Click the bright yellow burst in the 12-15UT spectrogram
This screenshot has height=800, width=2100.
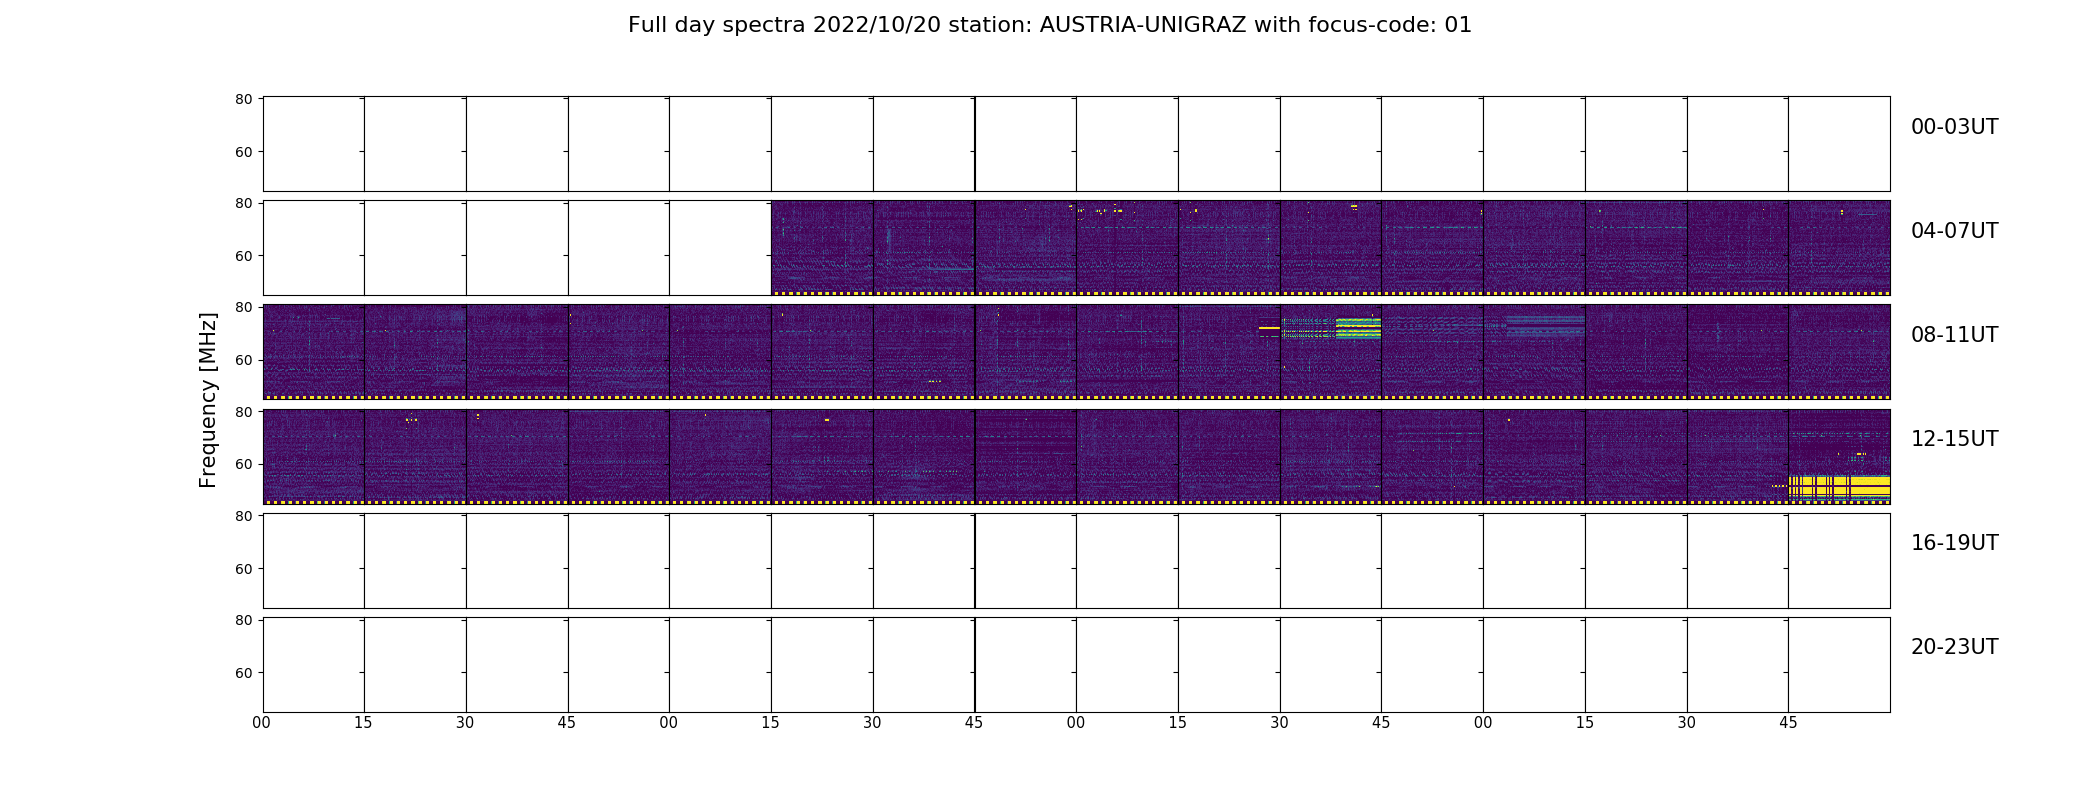(x=1839, y=487)
